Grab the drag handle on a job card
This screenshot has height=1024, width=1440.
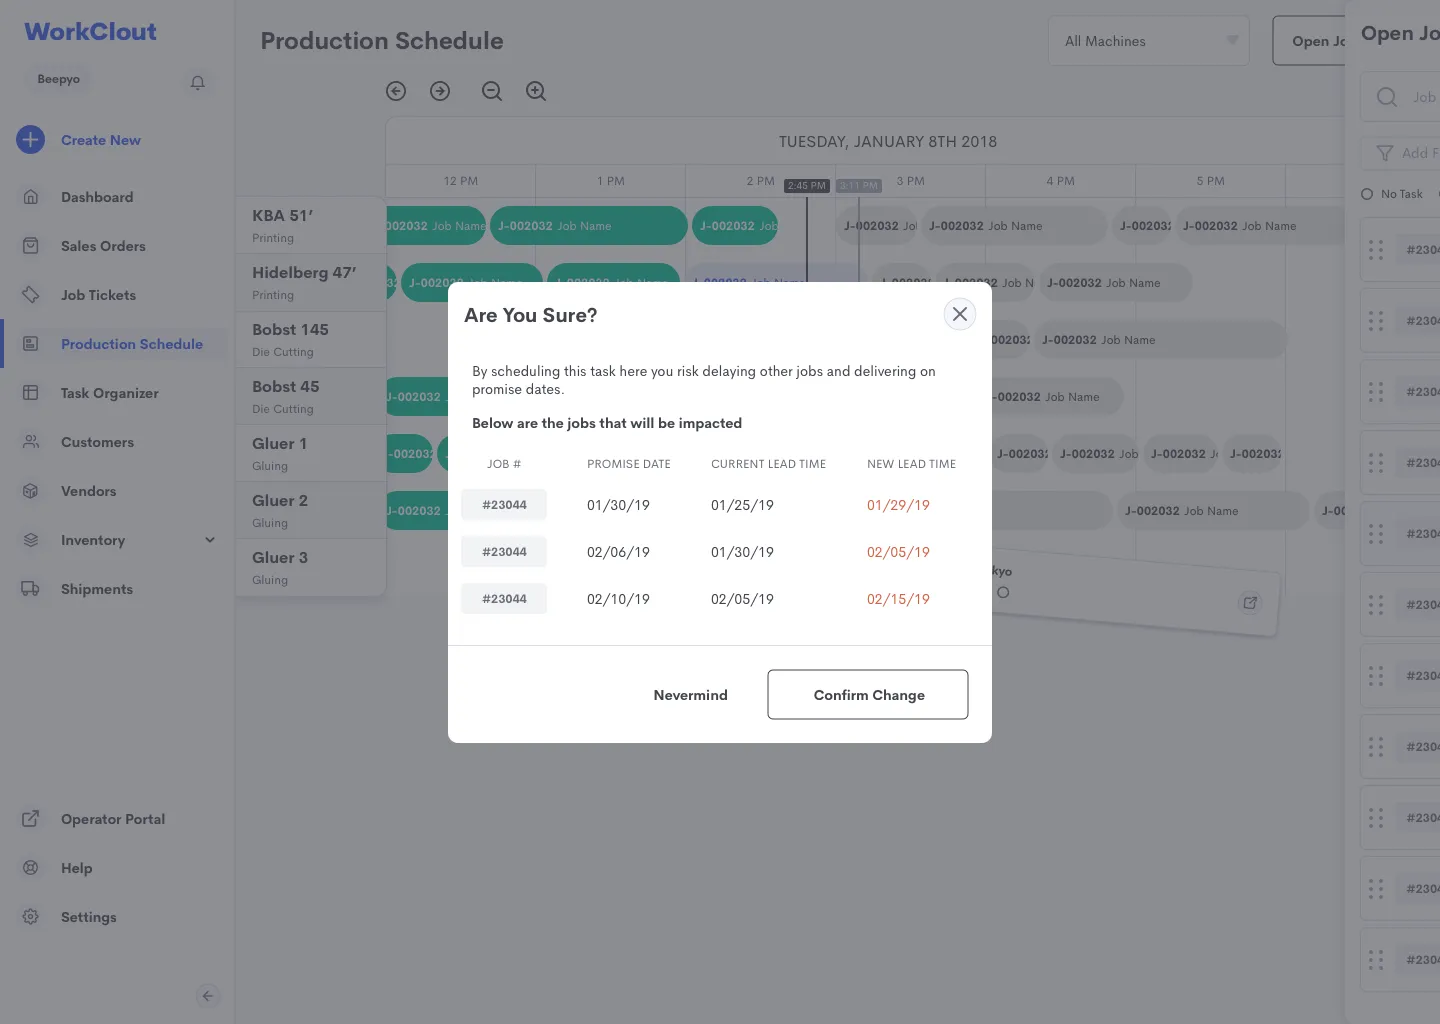click(x=1376, y=250)
